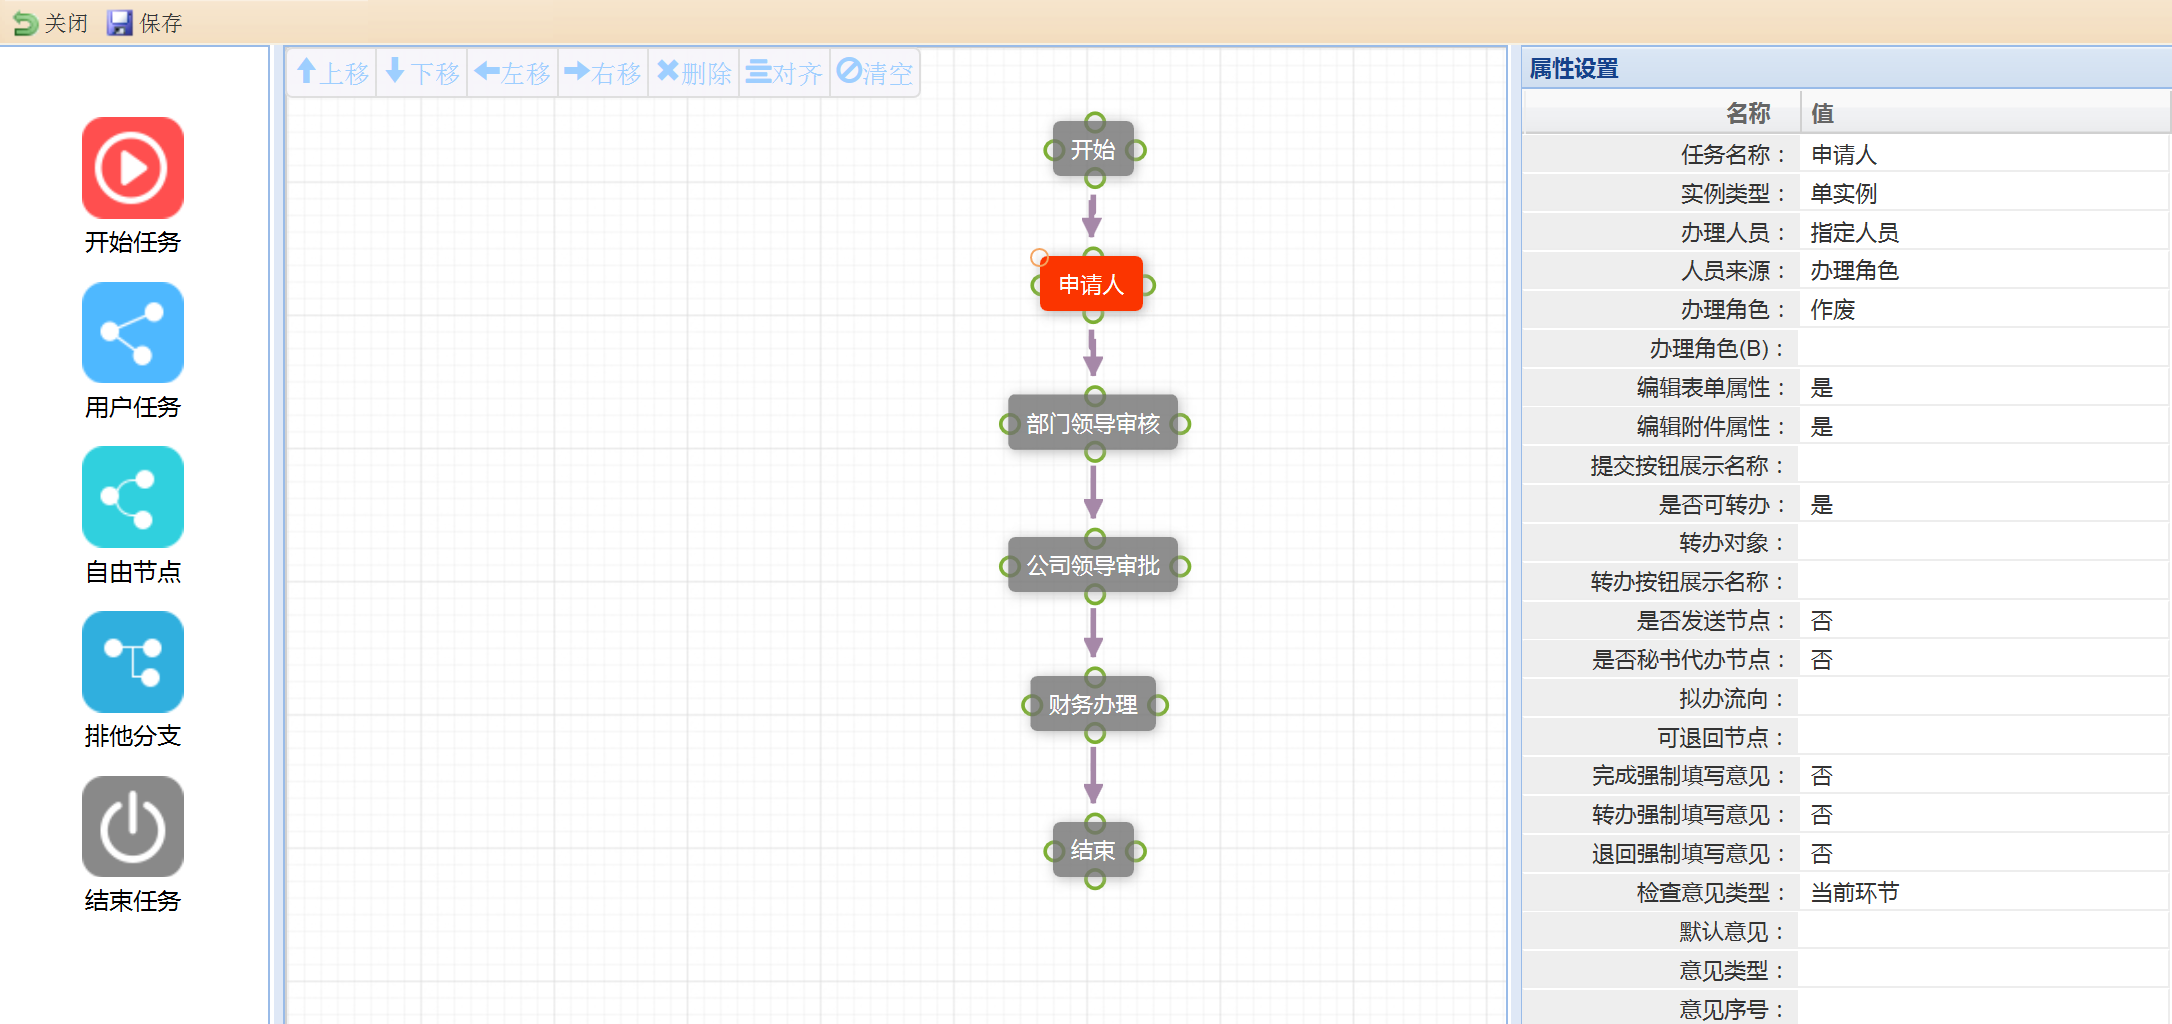The height and width of the screenshot is (1024, 2172).
Task: Move node down with 下移
Action: click(x=423, y=73)
